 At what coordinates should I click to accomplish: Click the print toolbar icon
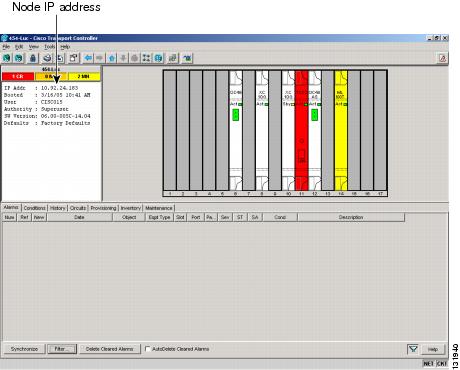47,58
